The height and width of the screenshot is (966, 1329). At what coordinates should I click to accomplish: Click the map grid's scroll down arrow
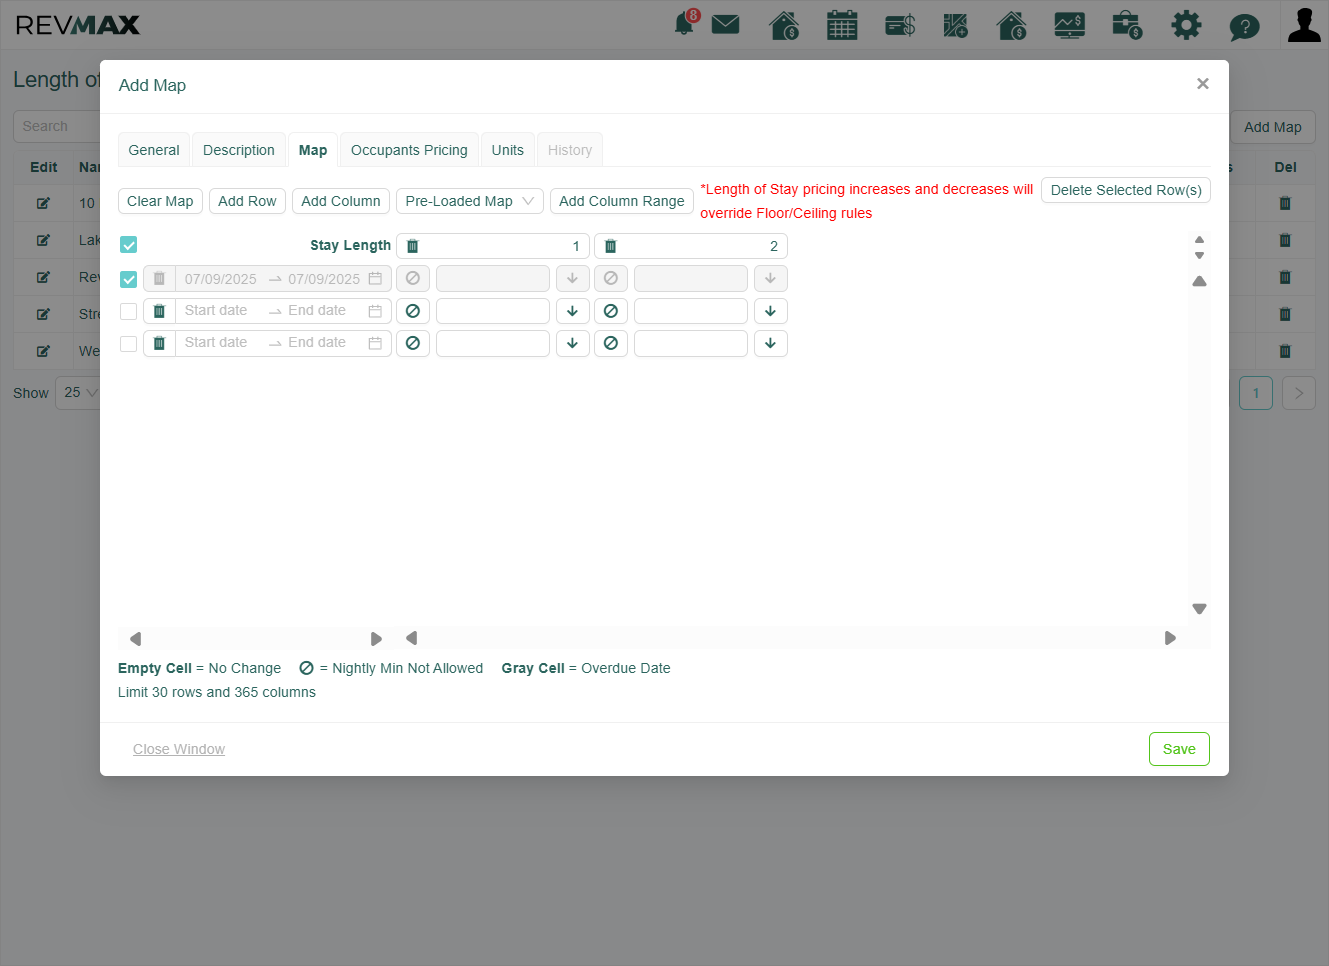coord(1200,609)
